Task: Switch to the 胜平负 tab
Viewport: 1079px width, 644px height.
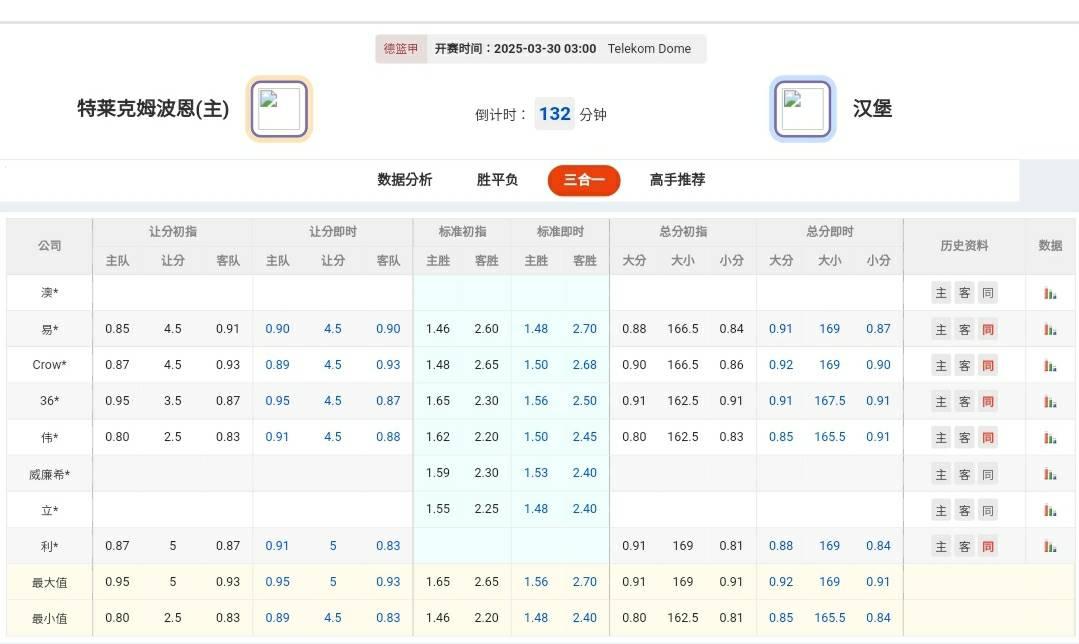Action: tap(497, 180)
